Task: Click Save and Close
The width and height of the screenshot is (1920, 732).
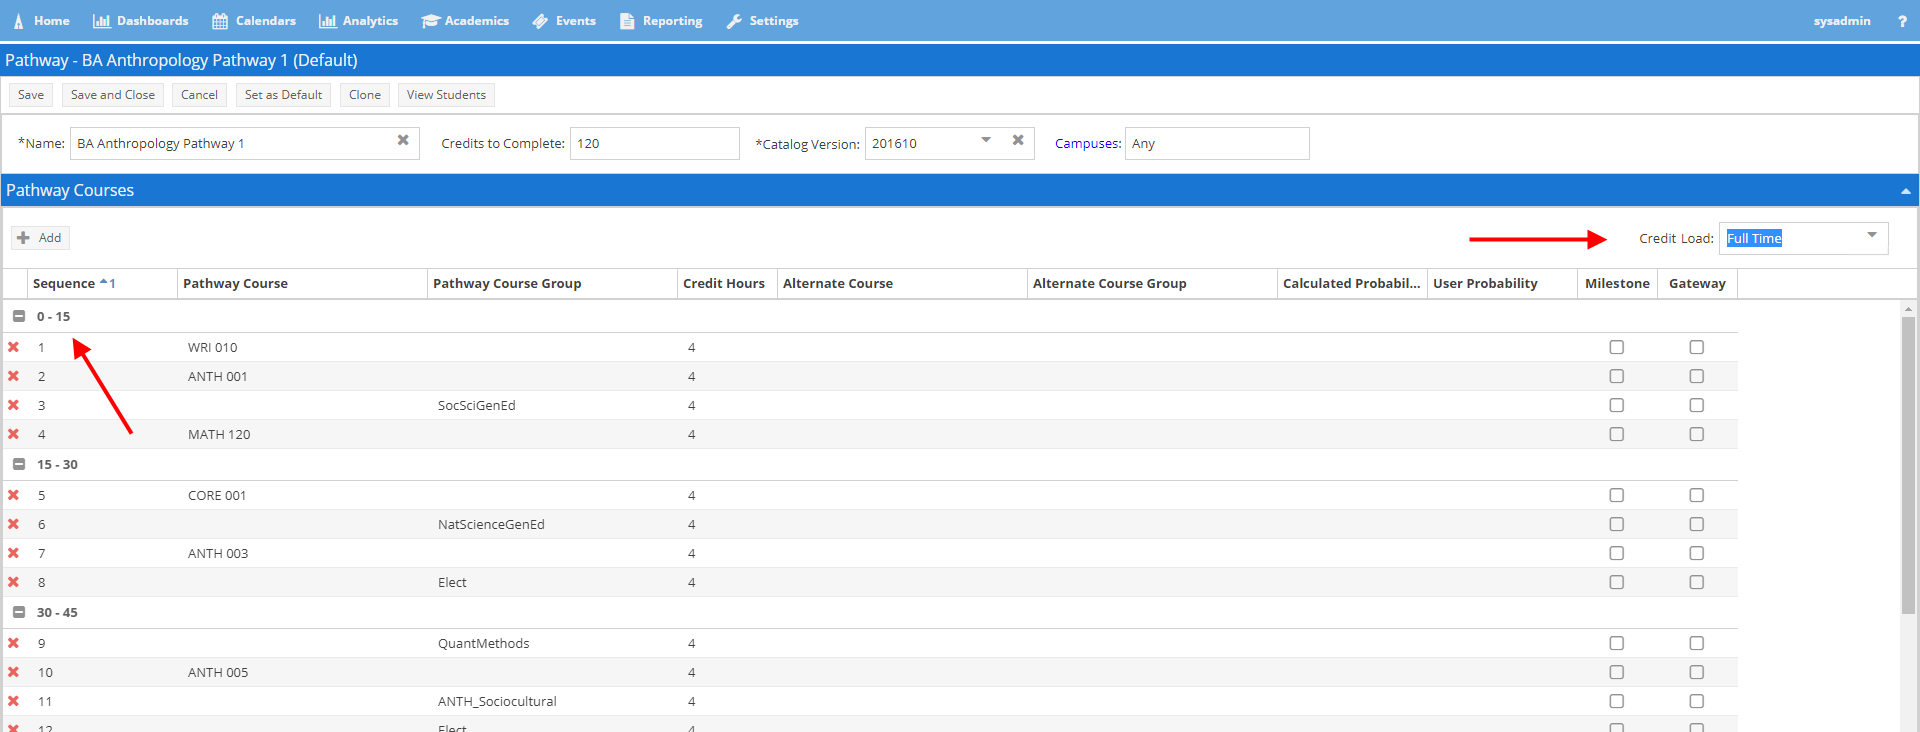Action: coord(113,95)
